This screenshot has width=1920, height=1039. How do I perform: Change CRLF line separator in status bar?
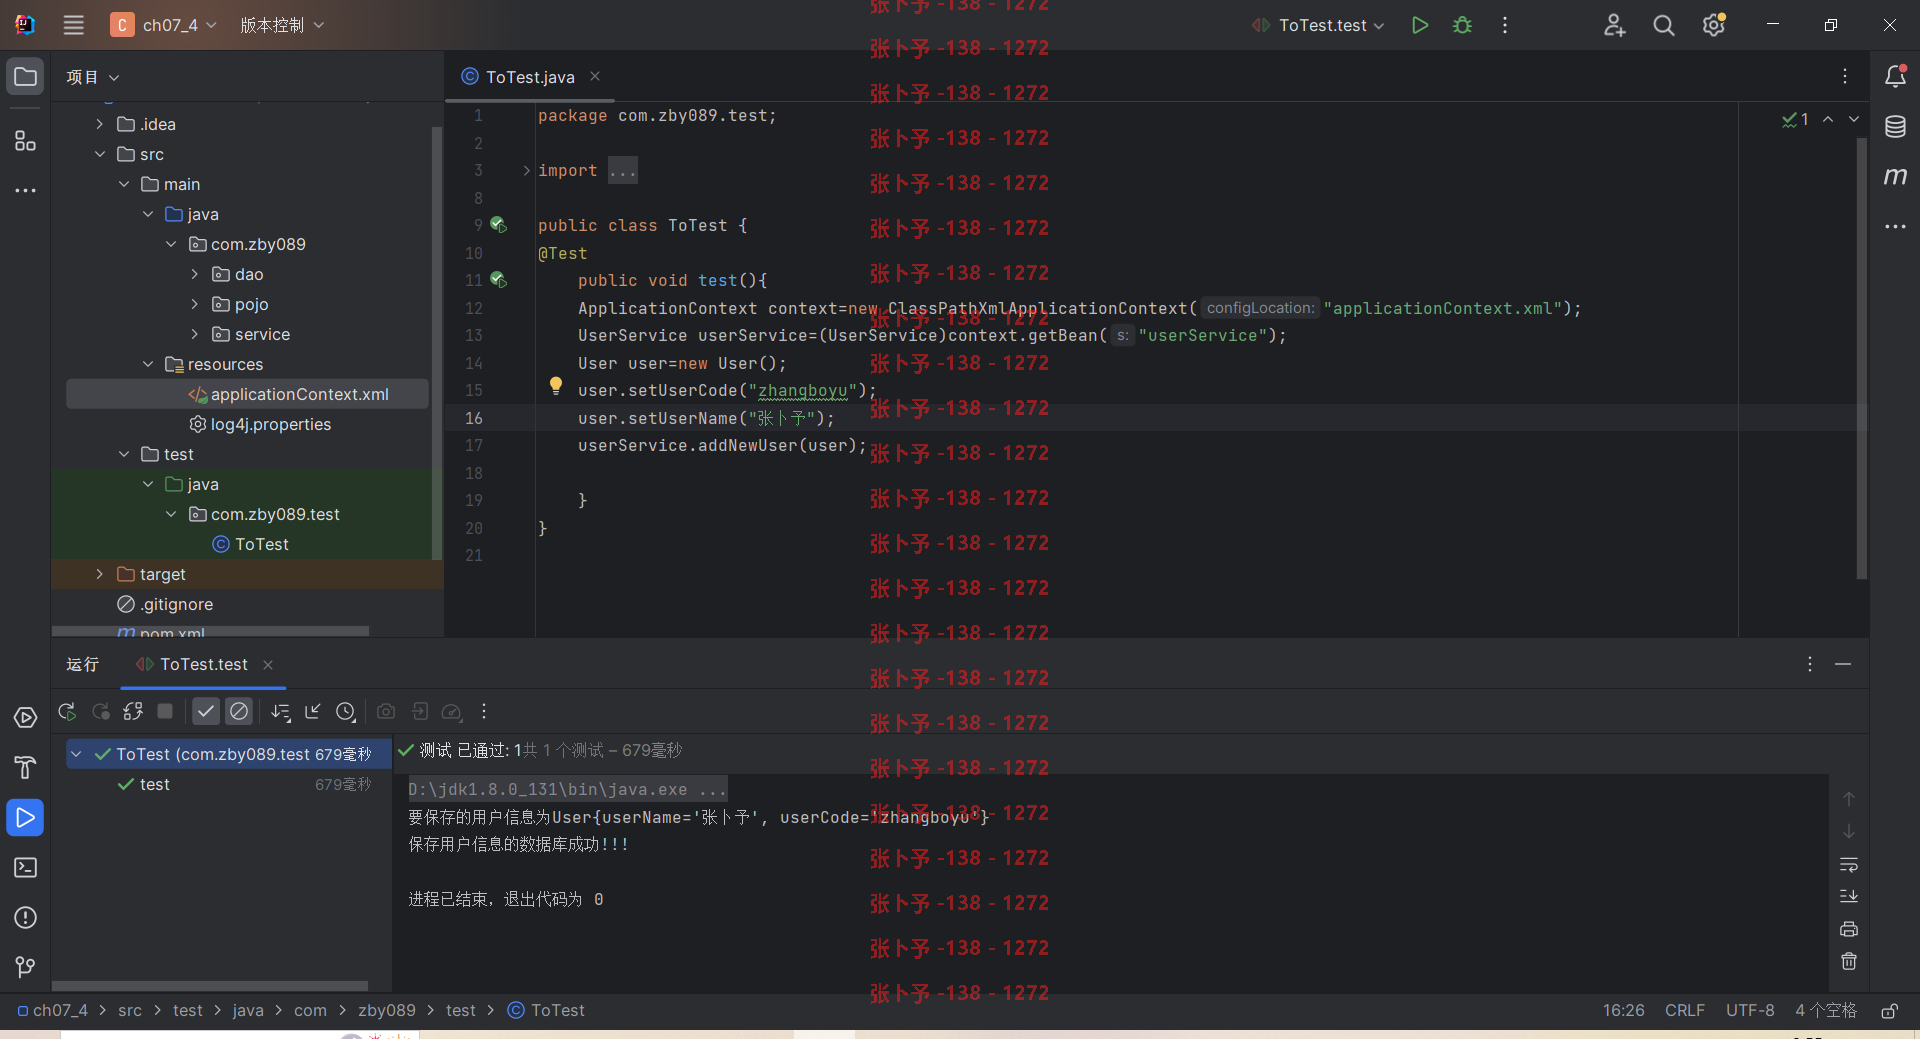tap(1685, 1010)
